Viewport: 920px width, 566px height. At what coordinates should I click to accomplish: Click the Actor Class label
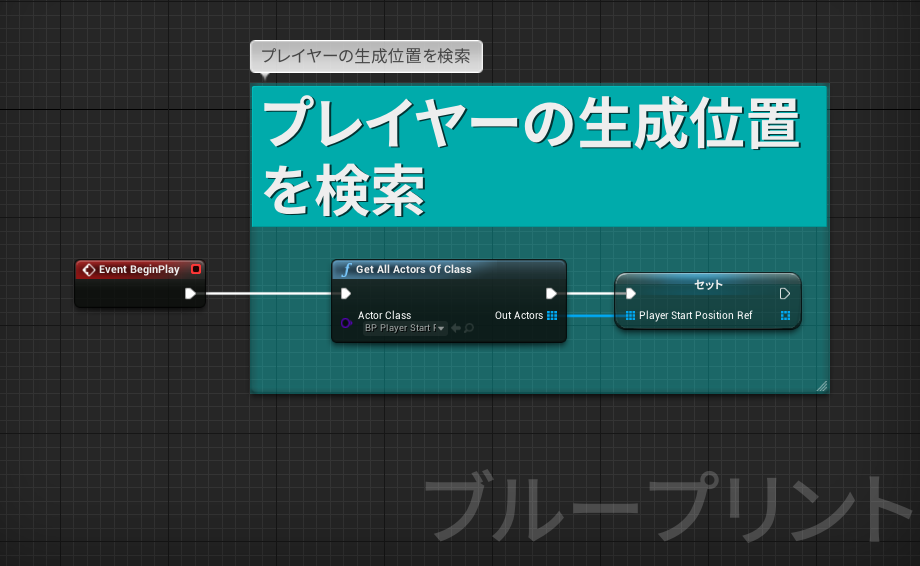click(x=384, y=315)
